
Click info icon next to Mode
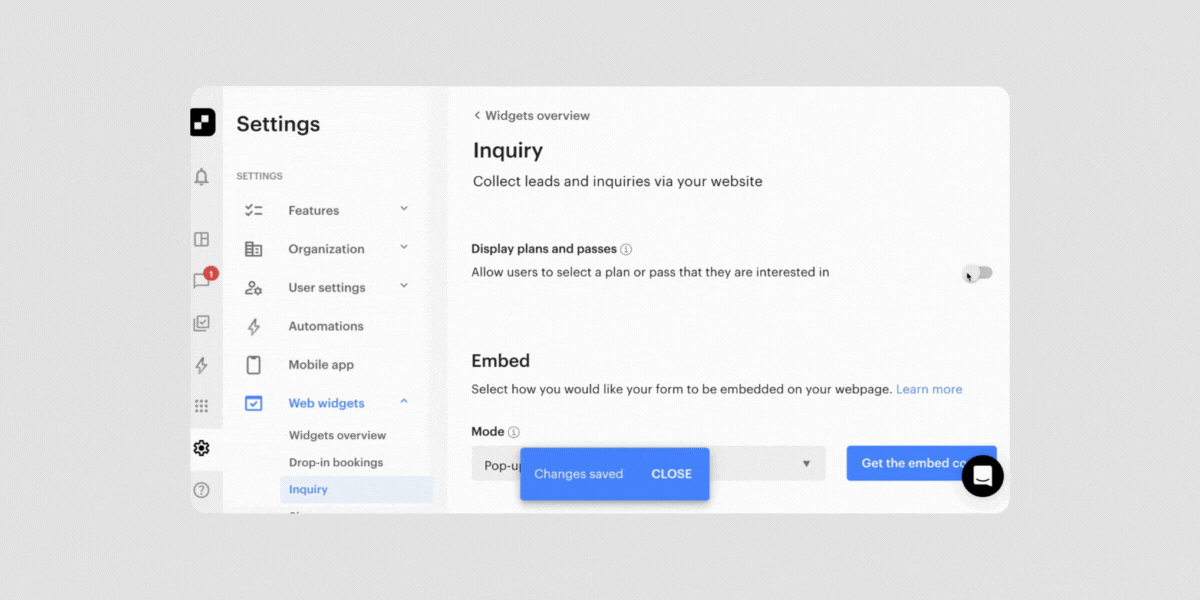tap(514, 432)
